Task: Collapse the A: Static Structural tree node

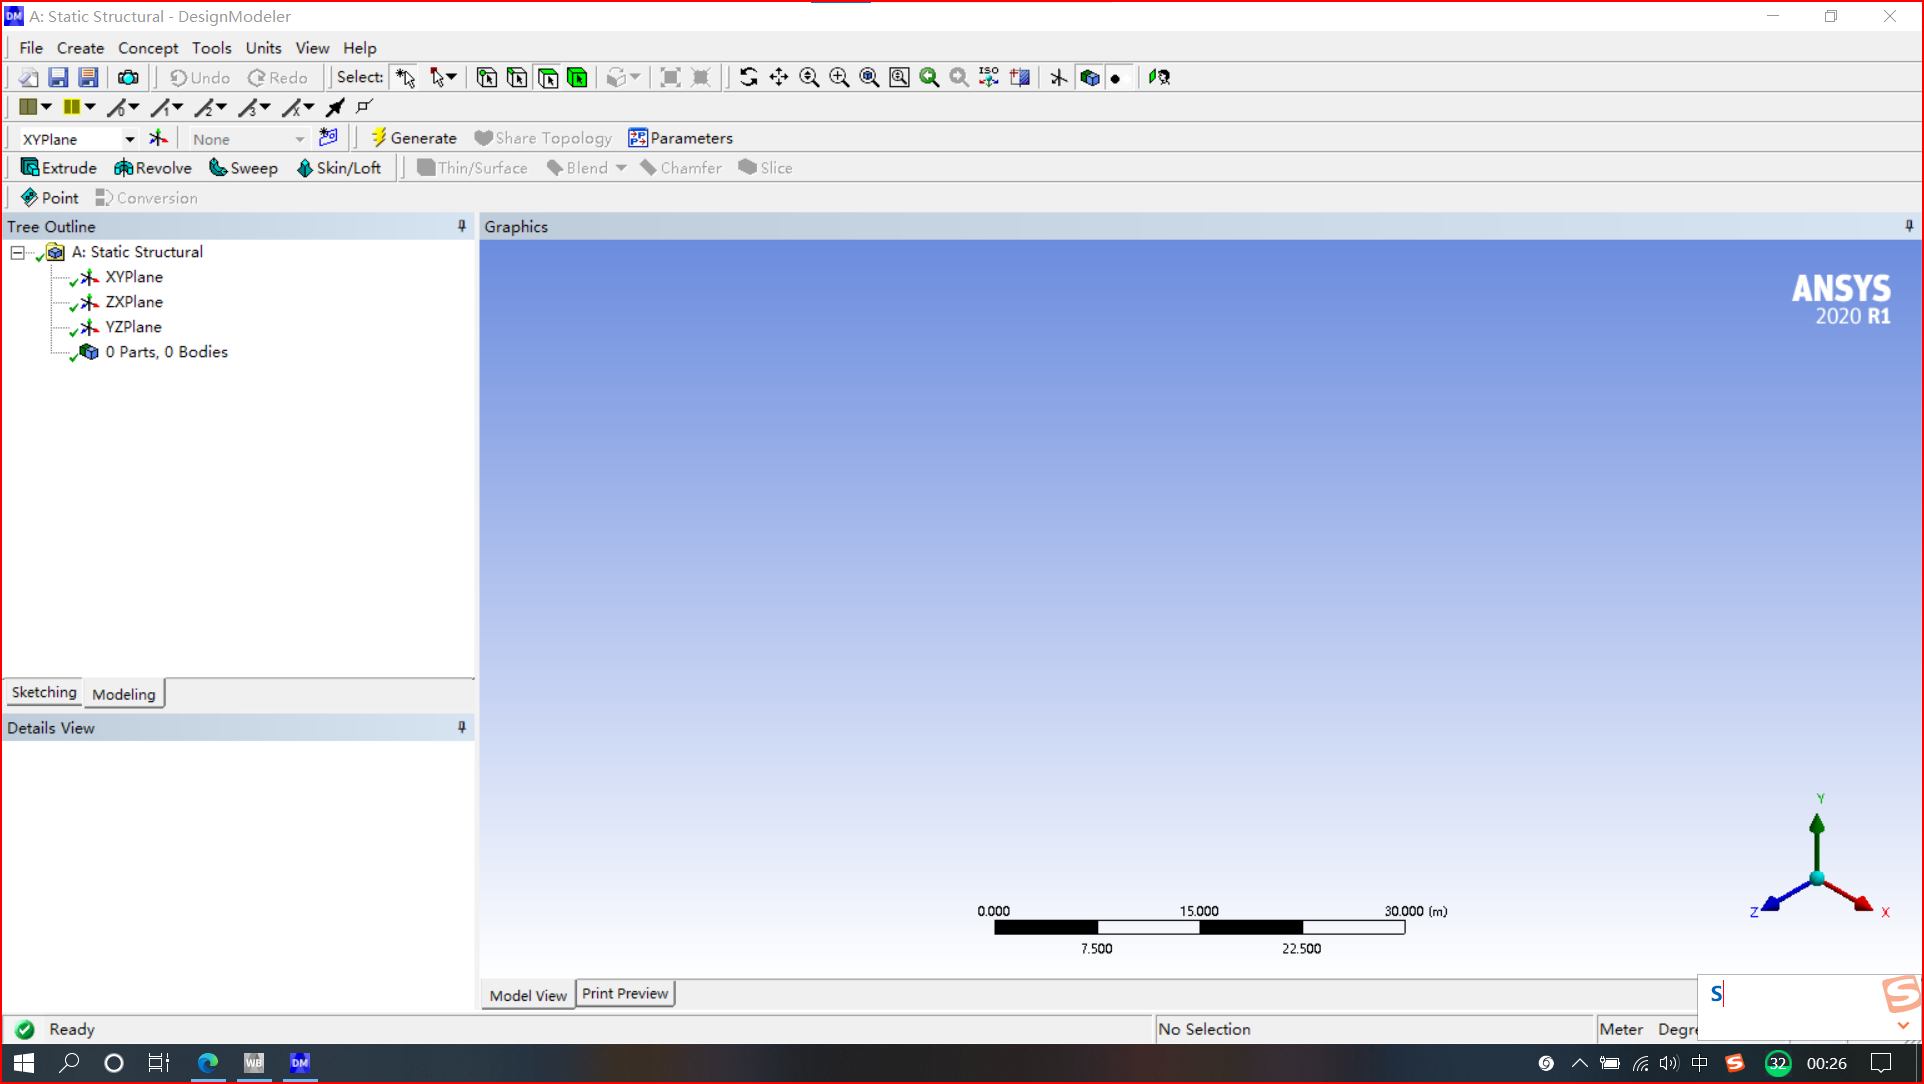Action: (18, 252)
